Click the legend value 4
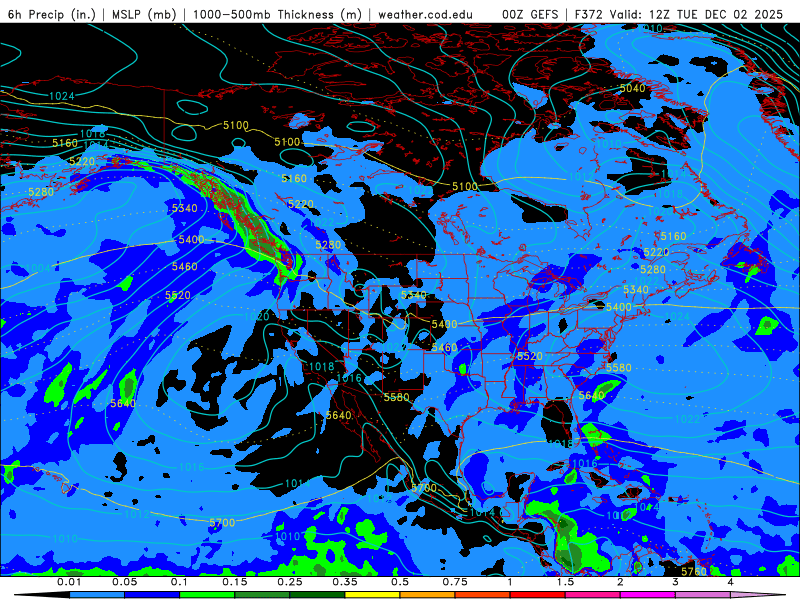 (x=731, y=582)
